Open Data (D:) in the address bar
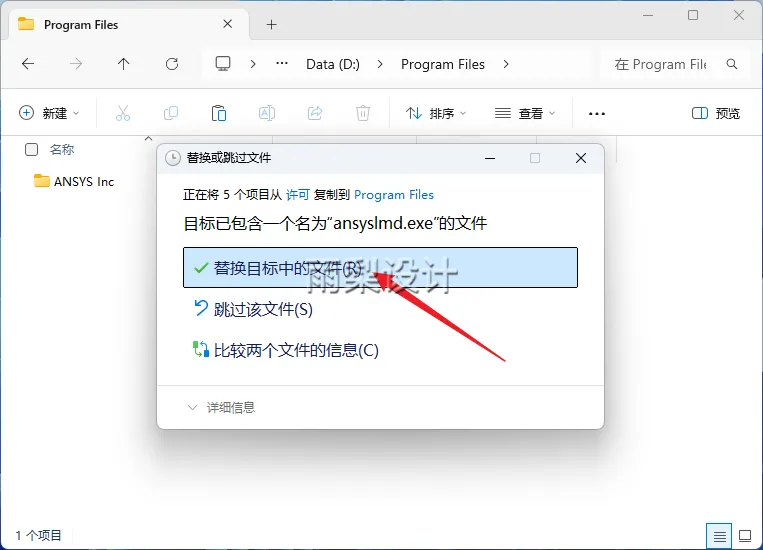The width and height of the screenshot is (763, 550). pyautogui.click(x=333, y=64)
